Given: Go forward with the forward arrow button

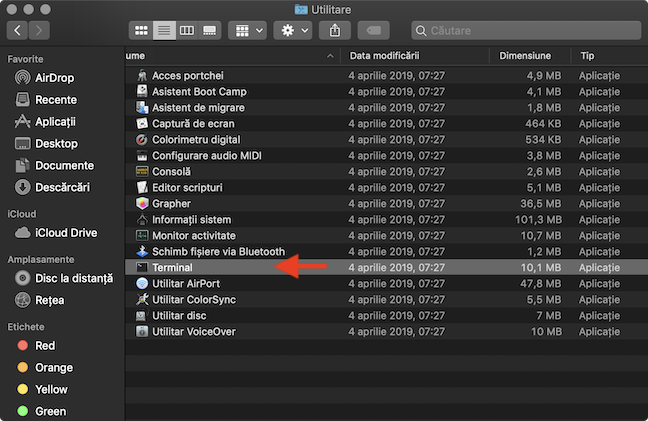Looking at the screenshot, I should click(x=39, y=31).
